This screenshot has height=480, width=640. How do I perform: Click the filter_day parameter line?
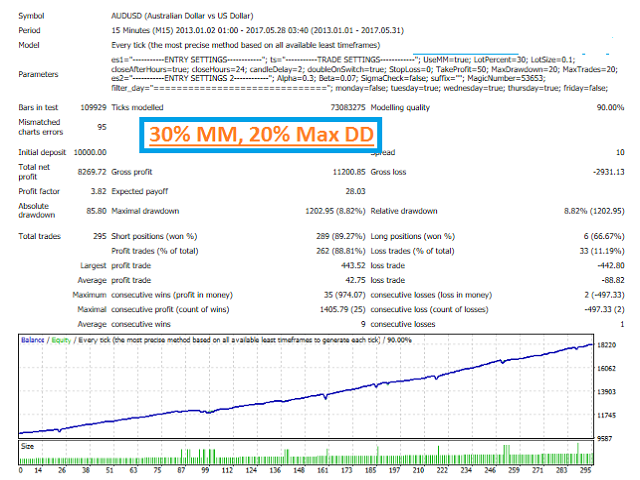point(360,88)
